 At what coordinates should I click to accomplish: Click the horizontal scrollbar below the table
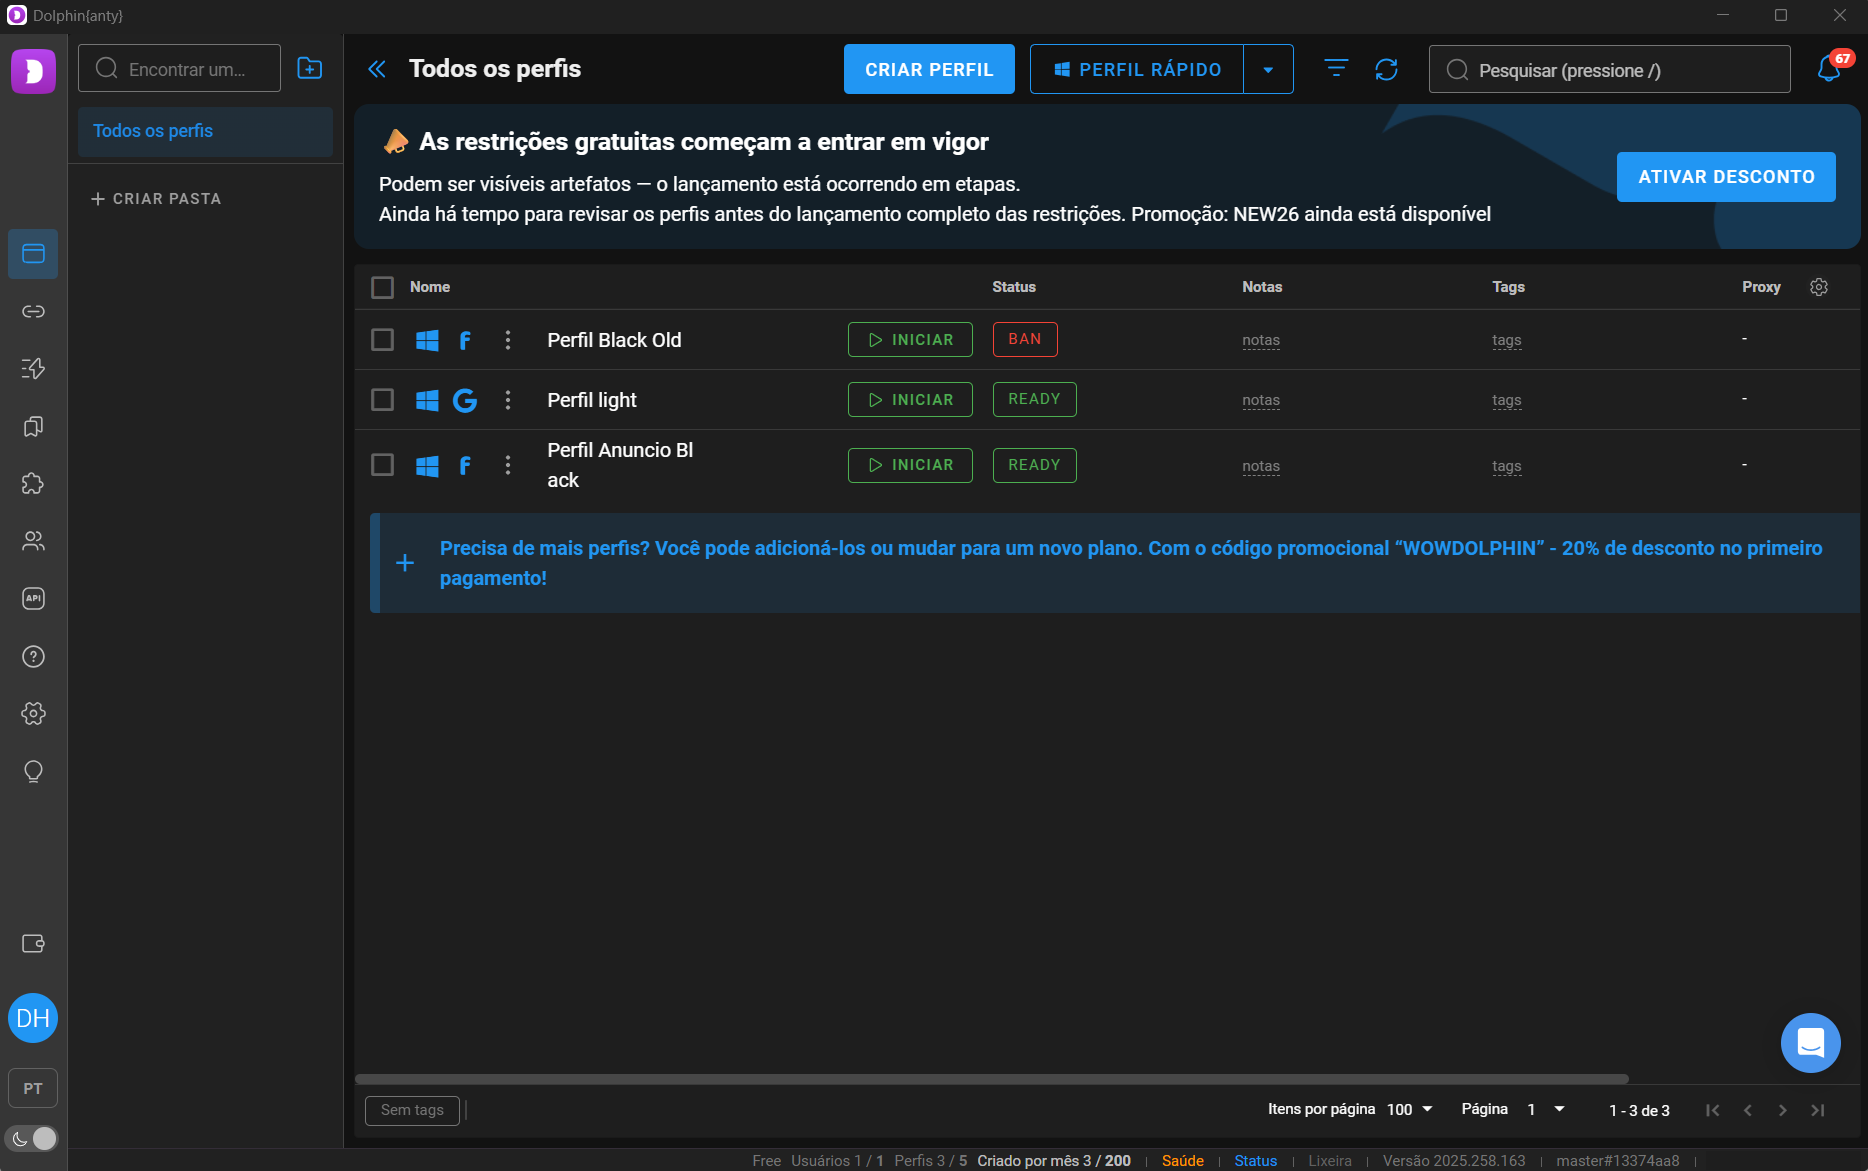point(991,1079)
